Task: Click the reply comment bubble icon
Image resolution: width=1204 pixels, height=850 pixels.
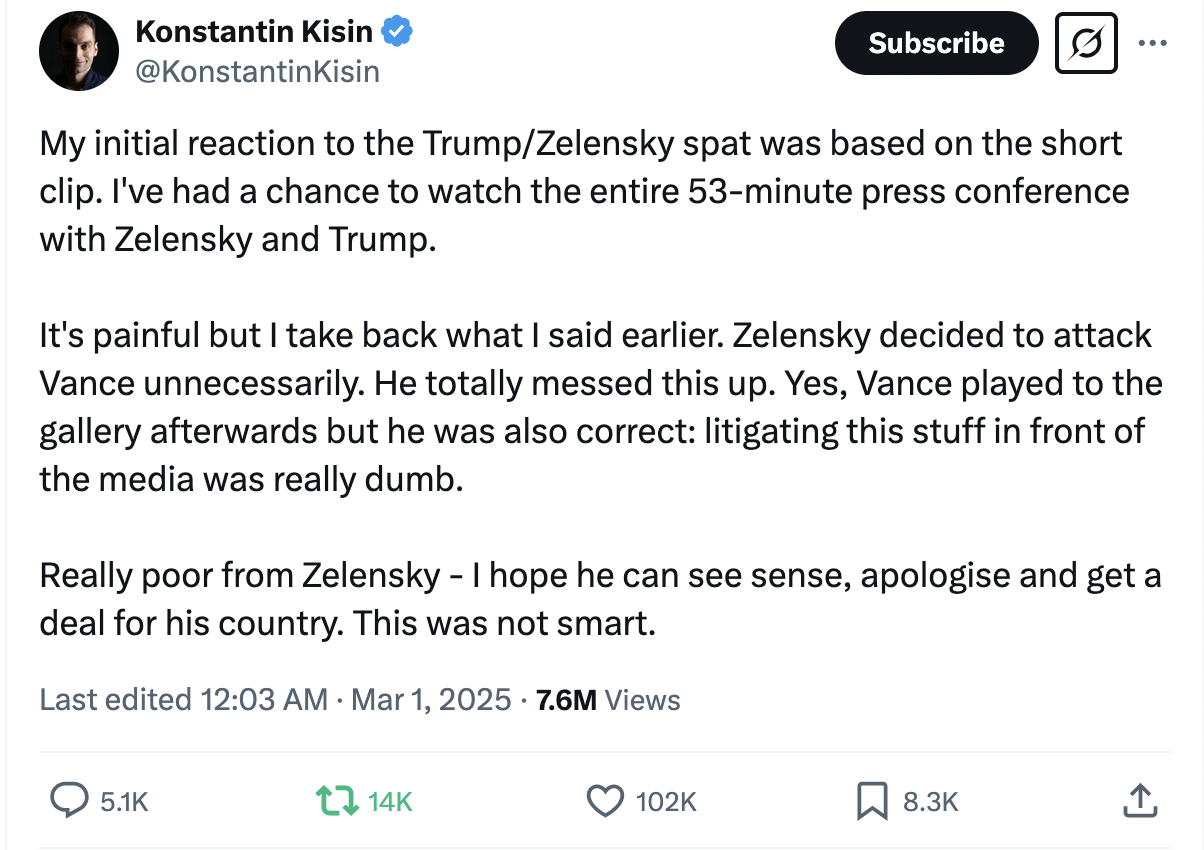Action: pyautogui.click(x=68, y=800)
